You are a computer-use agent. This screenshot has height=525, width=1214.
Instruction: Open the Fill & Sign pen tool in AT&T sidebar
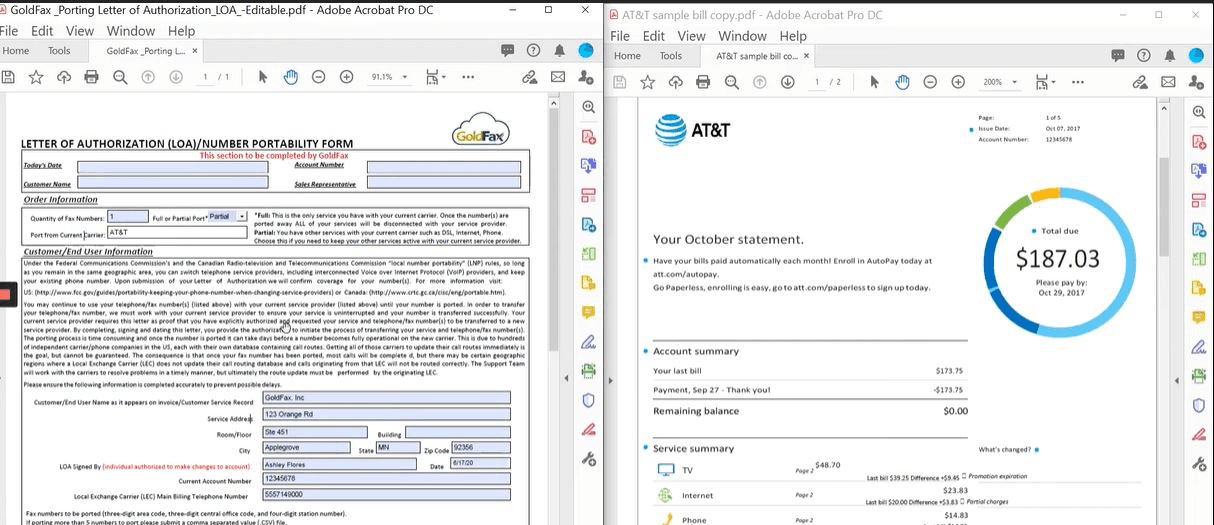(x=1198, y=348)
